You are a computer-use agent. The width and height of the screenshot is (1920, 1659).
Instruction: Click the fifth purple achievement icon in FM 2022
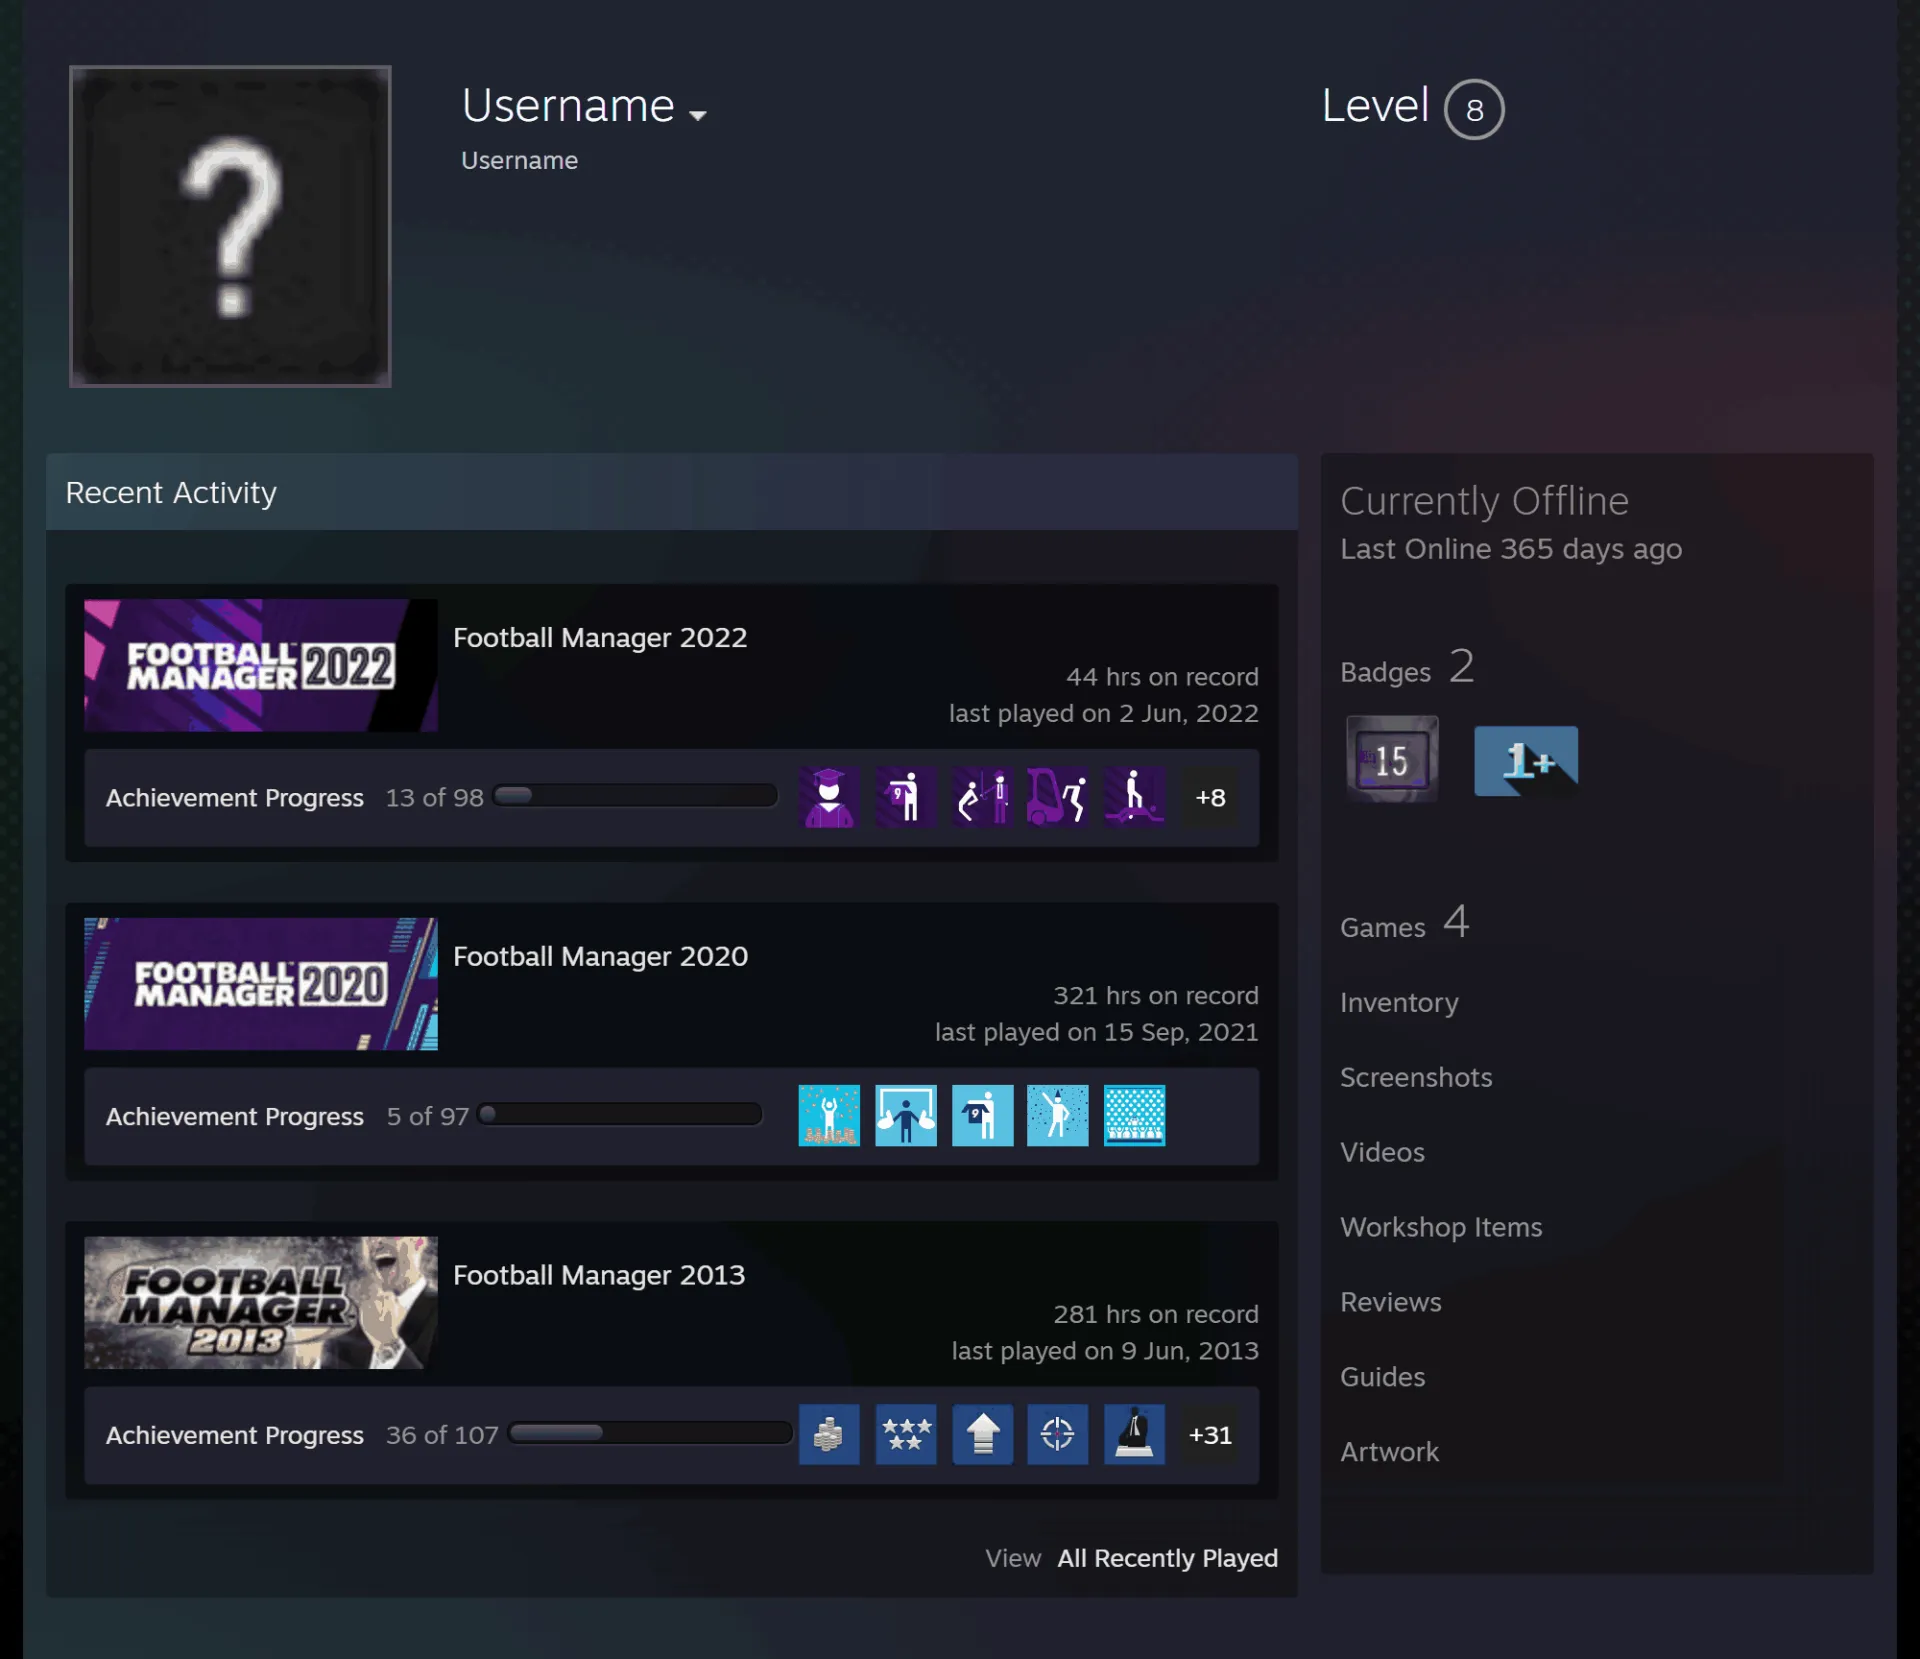pos(1134,797)
